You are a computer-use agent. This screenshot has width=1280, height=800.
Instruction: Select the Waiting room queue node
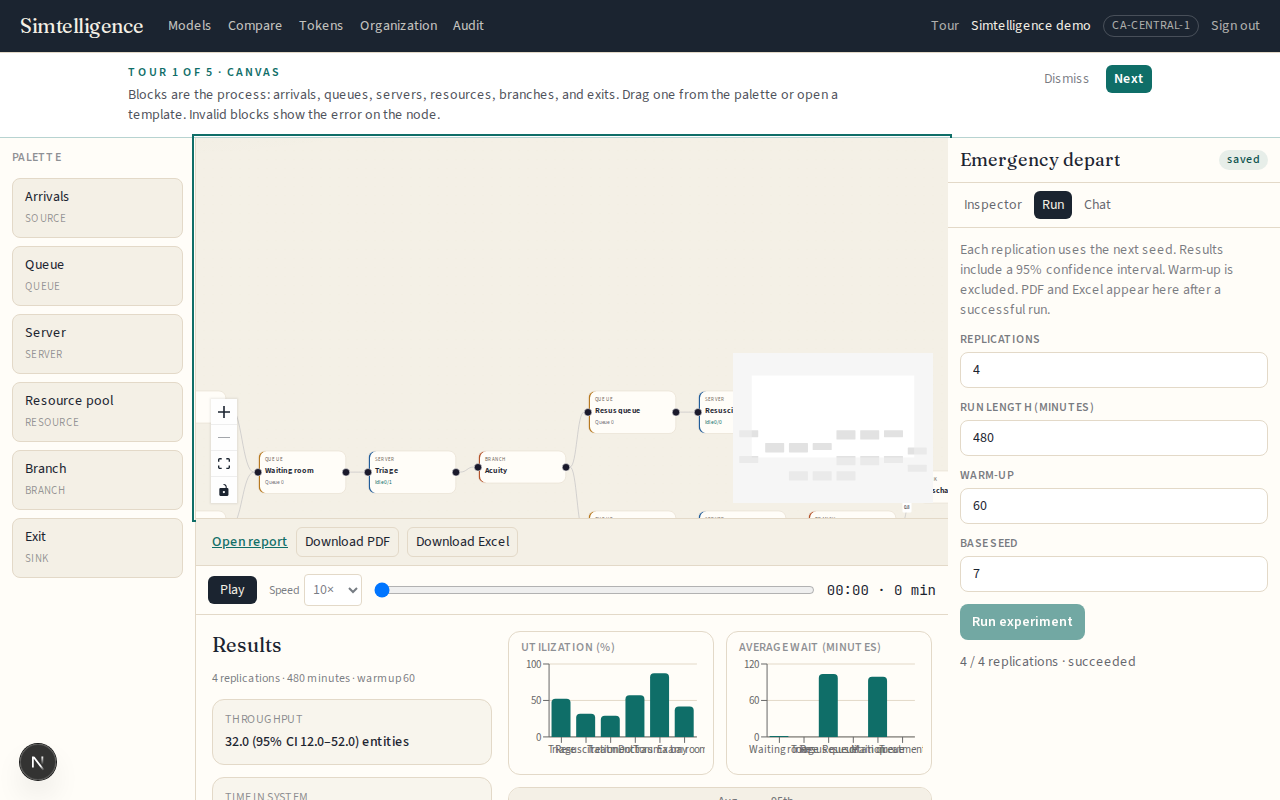click(302, 472)
